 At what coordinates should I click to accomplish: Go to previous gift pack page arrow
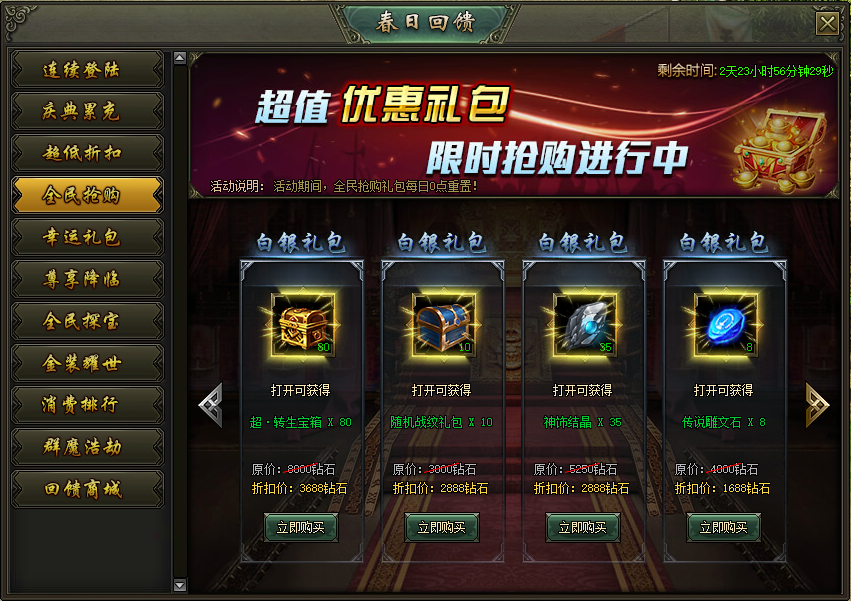pyautogui.click(x=211, y=405)
